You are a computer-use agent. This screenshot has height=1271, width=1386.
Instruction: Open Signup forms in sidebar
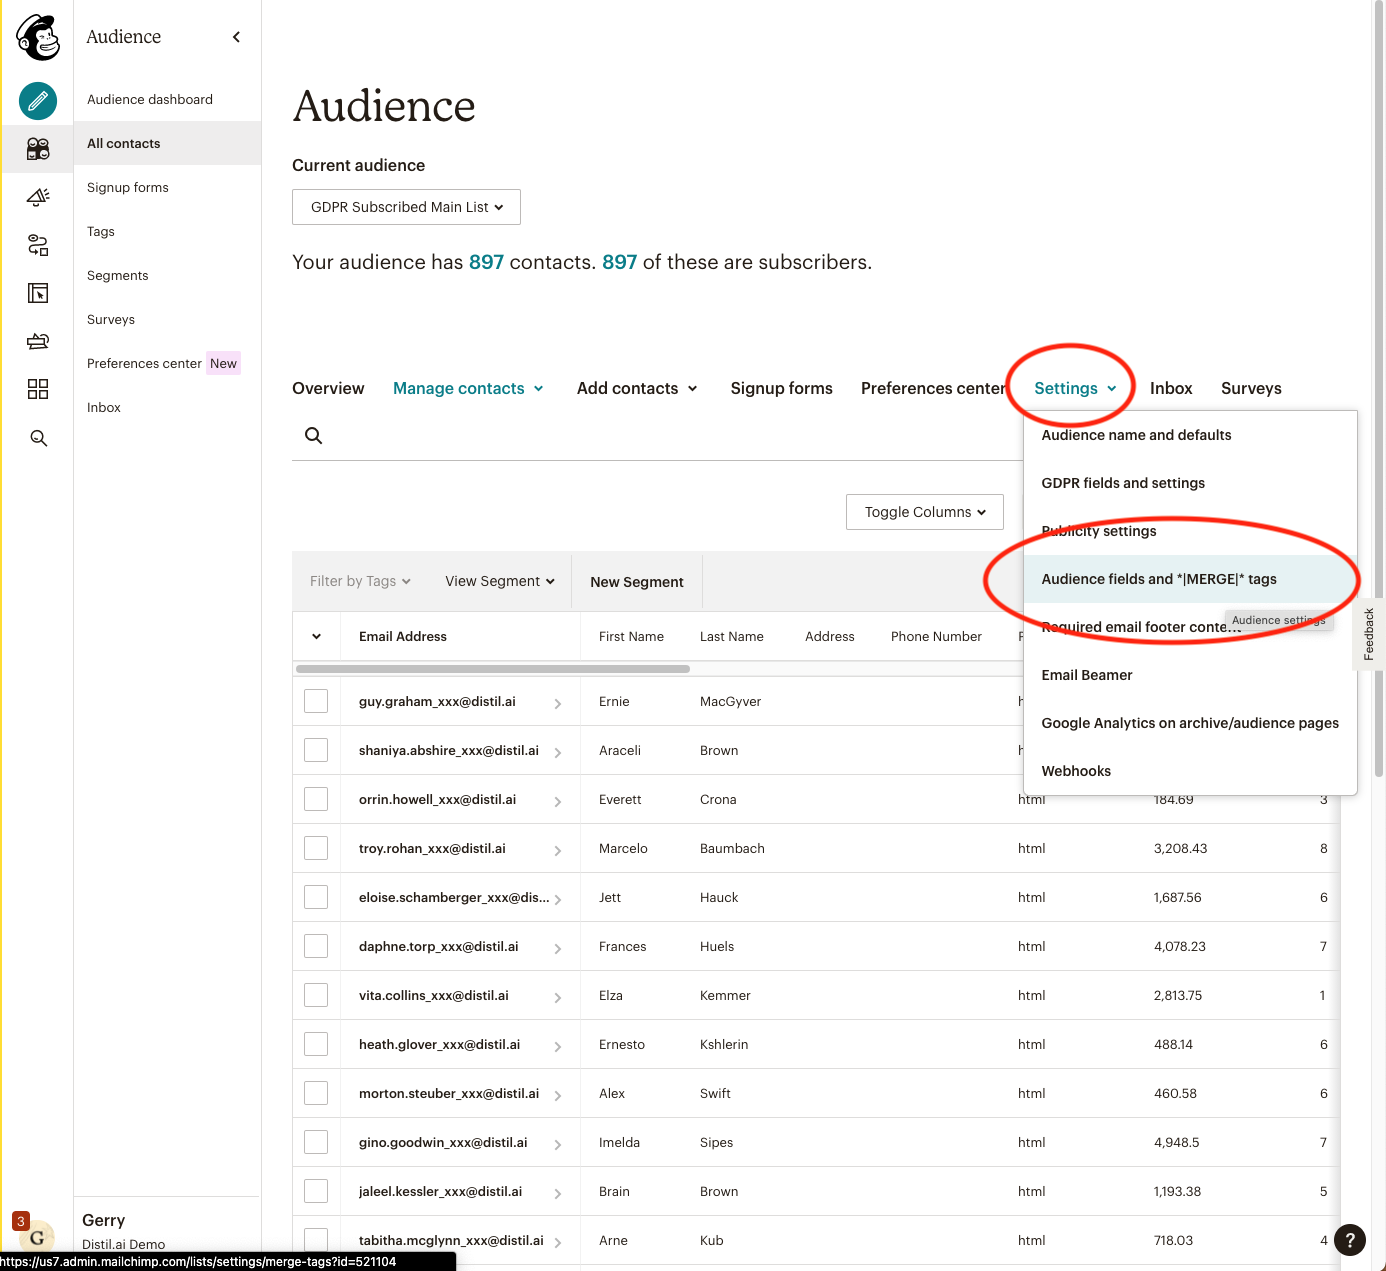[167, 187]
